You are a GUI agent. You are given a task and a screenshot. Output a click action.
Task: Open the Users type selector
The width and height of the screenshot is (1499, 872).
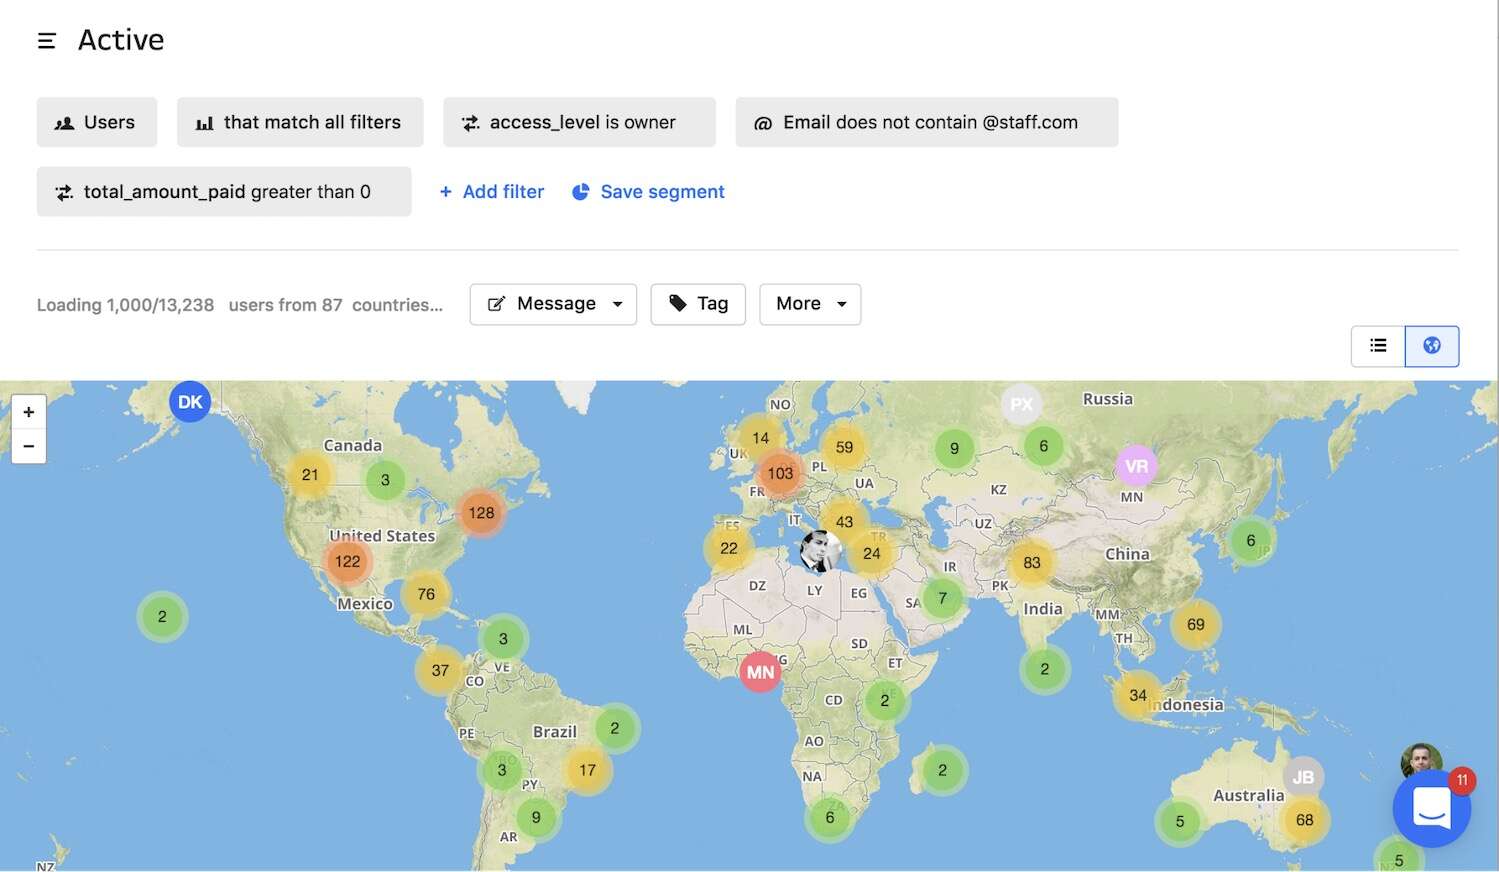tap(97, 122)
